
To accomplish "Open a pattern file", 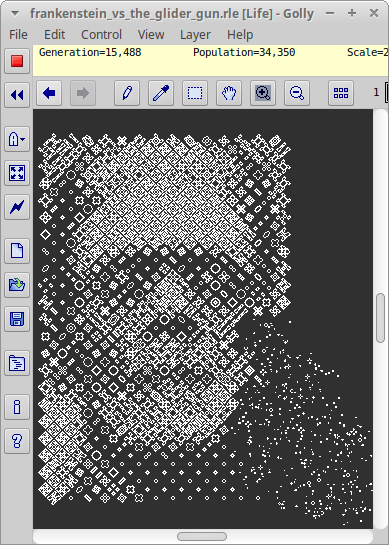I will coord(17,285).
